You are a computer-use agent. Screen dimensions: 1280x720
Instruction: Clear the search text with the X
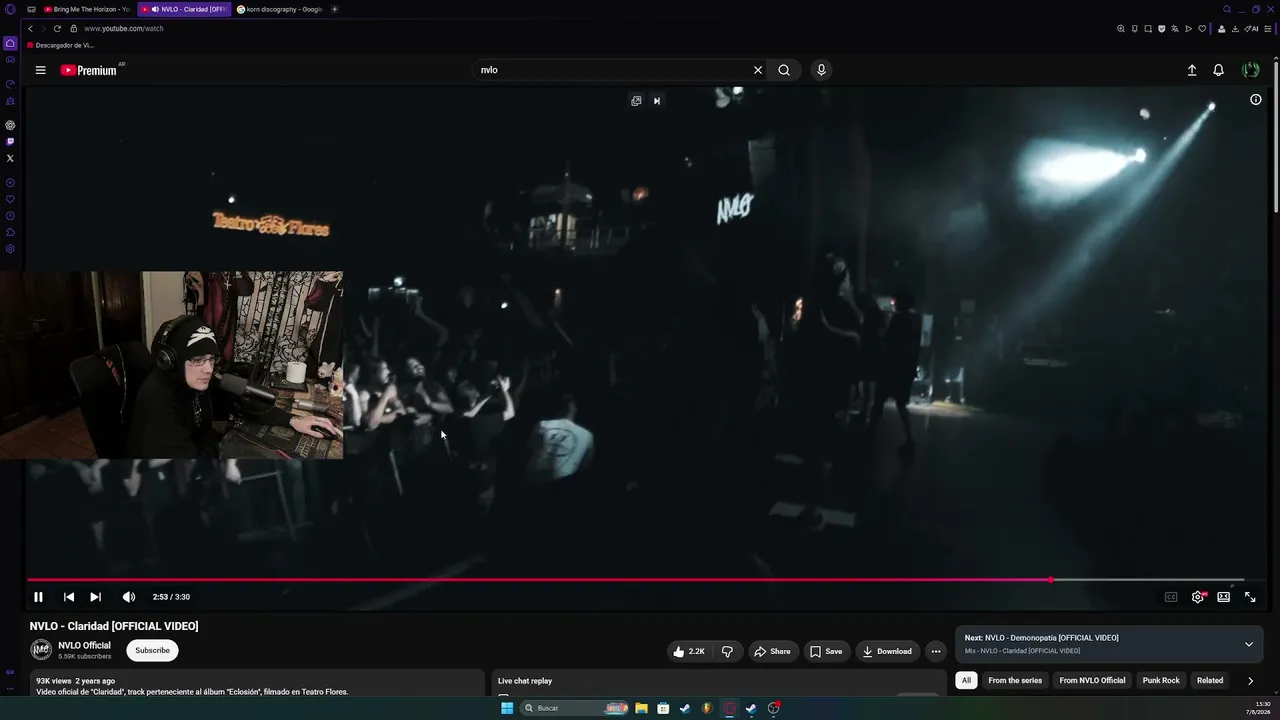tap(758, 70)
